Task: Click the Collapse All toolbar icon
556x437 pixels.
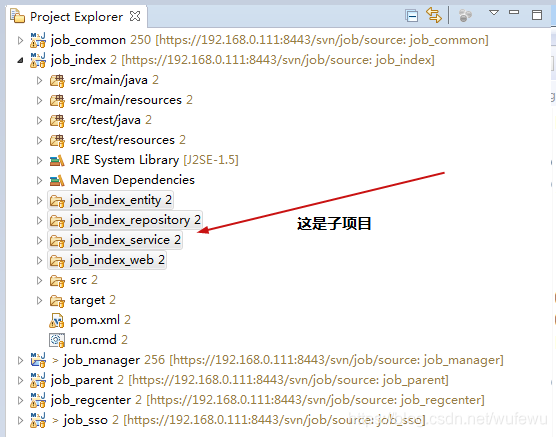Action: pyautogui.click(x=411, y=16)
